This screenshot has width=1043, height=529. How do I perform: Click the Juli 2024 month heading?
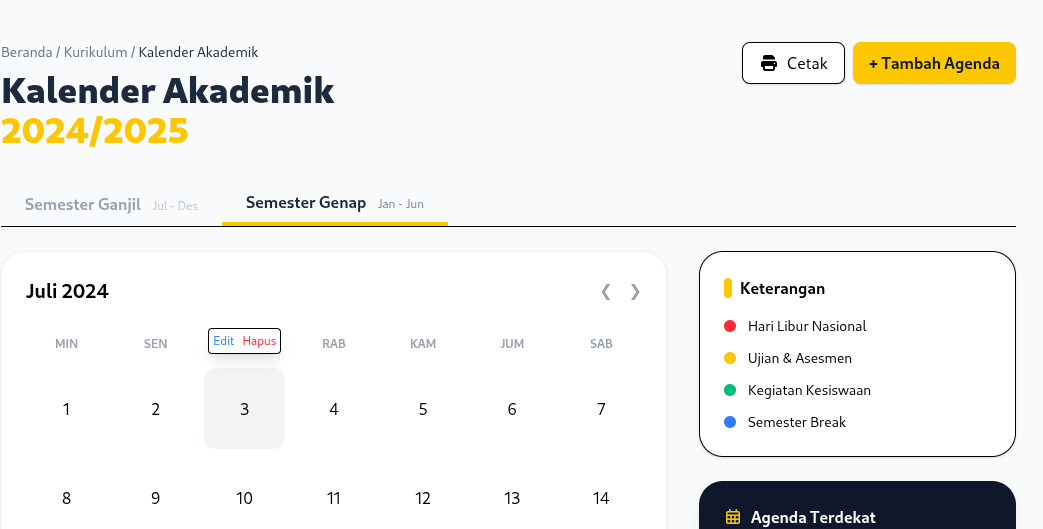click(x=67, y=291)
